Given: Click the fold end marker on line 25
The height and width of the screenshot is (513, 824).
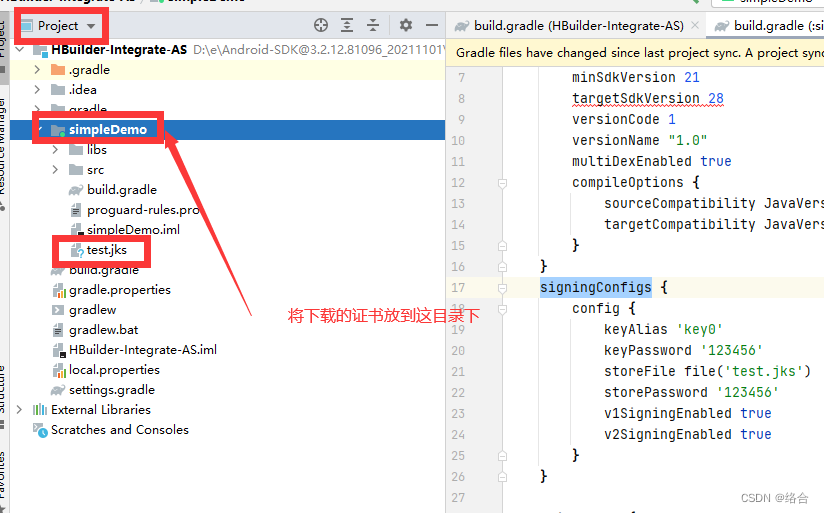Looking at the screenshot, I should [502, 456].
